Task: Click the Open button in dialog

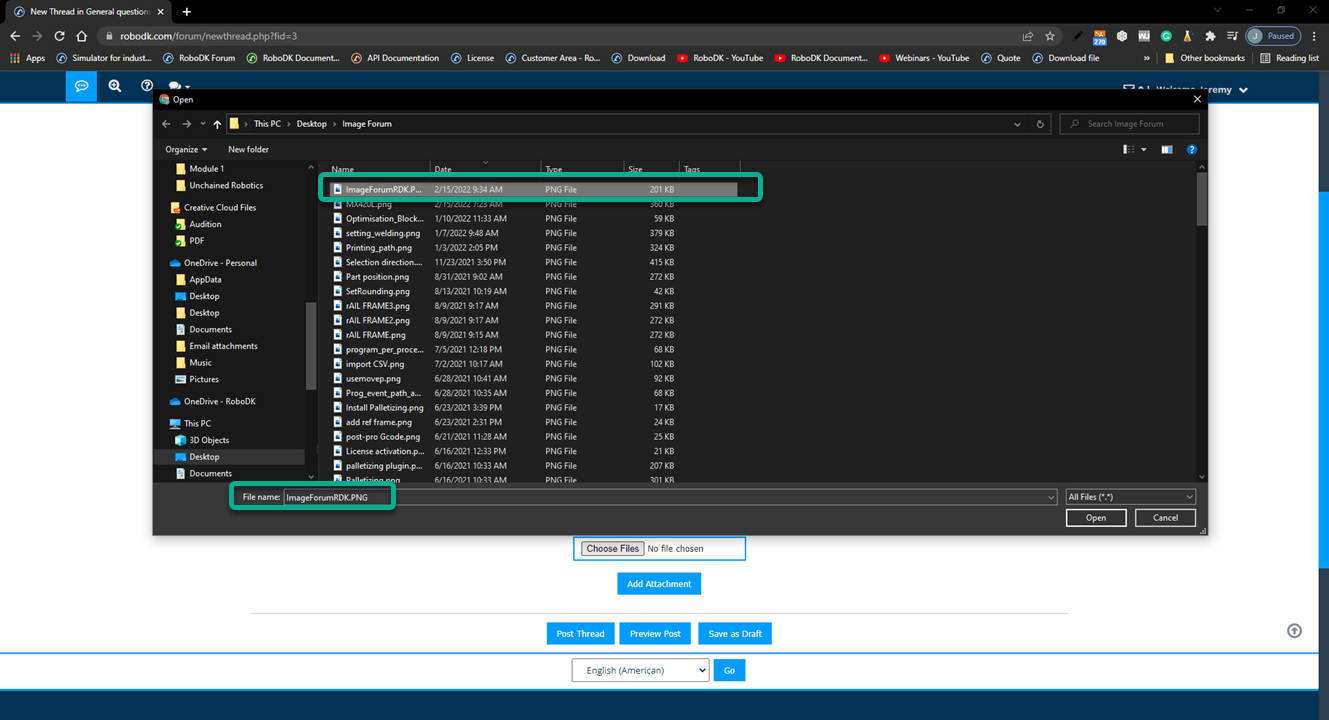Action: [x=1096, y=517]
